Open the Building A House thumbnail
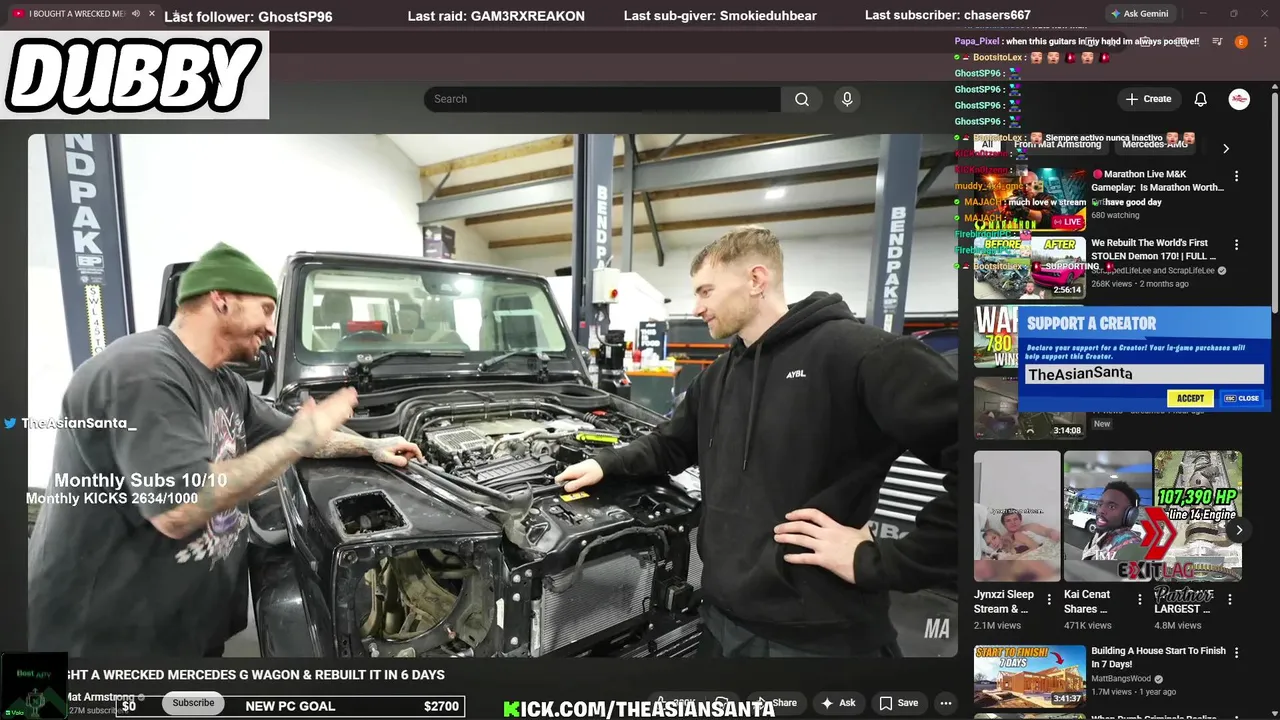The image size is (1280, 720). pyautogui.click(x=1030, y=676)
